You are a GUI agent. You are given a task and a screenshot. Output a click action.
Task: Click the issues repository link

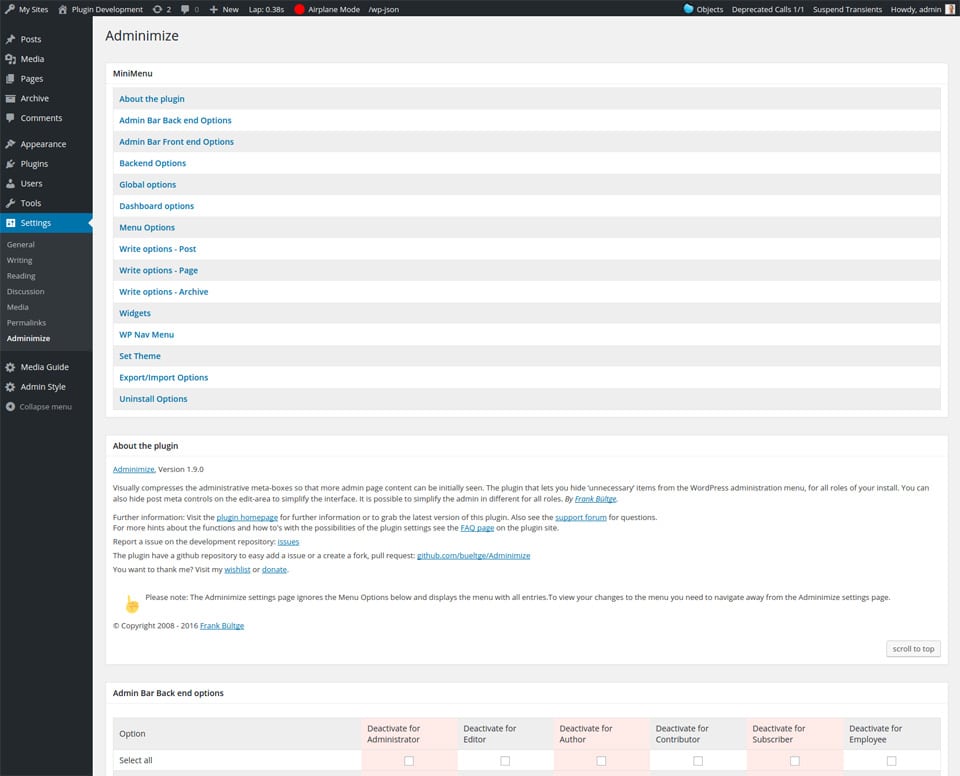pos(288,542)
